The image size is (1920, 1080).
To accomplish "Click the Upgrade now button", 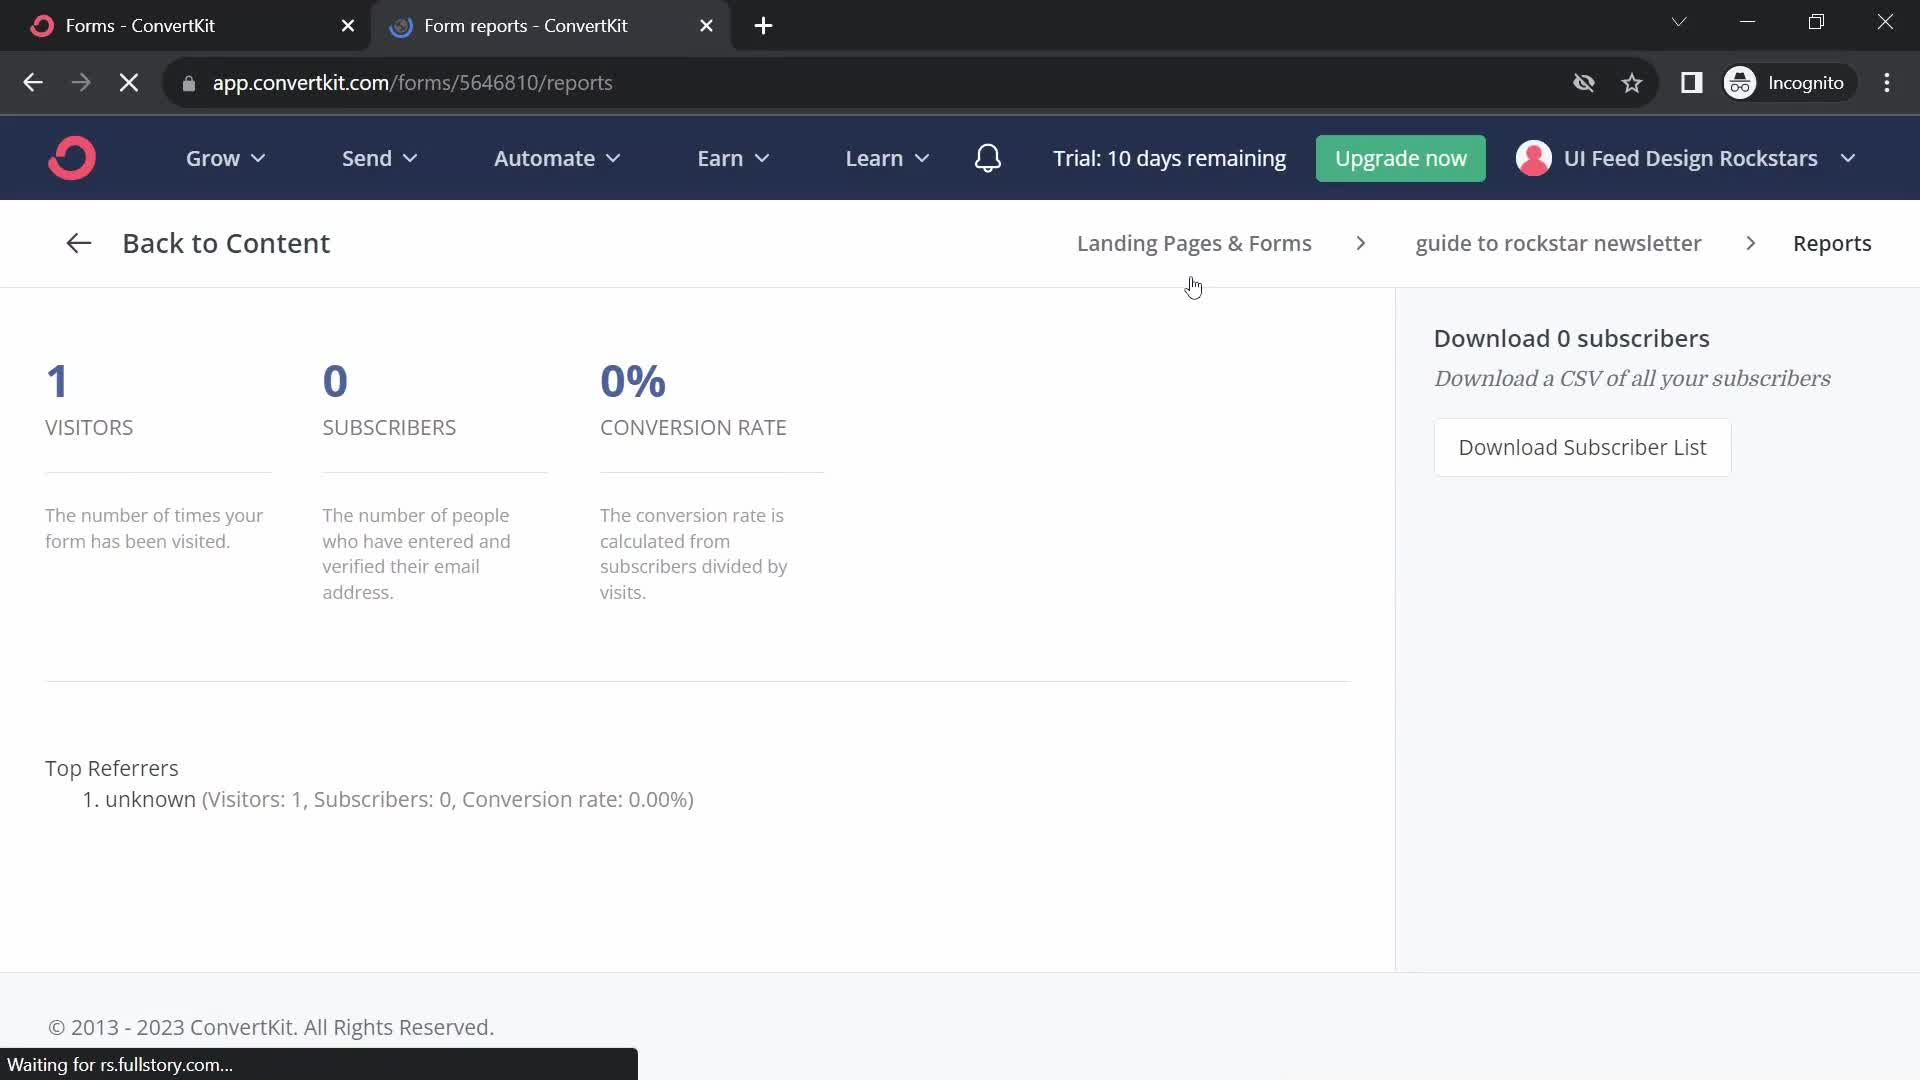I will pos(1401,158).
